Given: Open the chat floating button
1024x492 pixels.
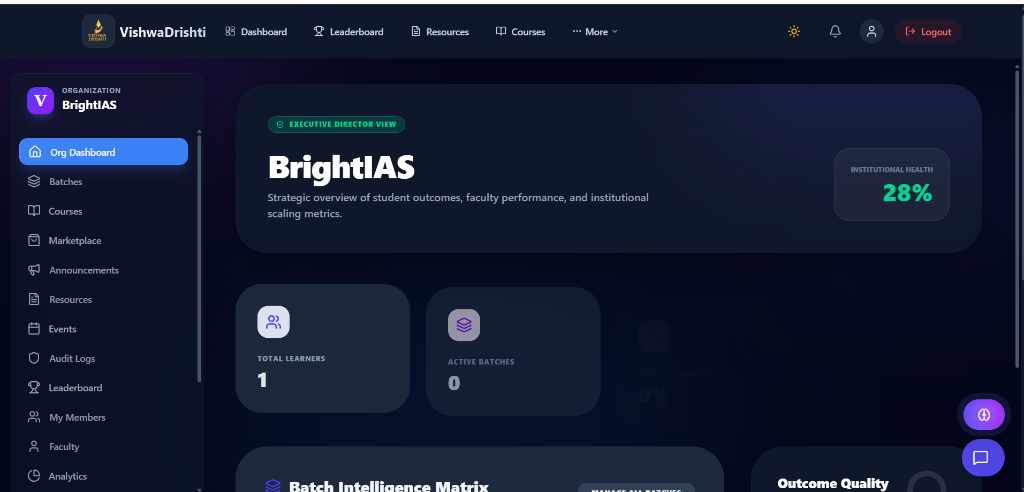Looking at the screenshot, I should [x=983, y=457].
